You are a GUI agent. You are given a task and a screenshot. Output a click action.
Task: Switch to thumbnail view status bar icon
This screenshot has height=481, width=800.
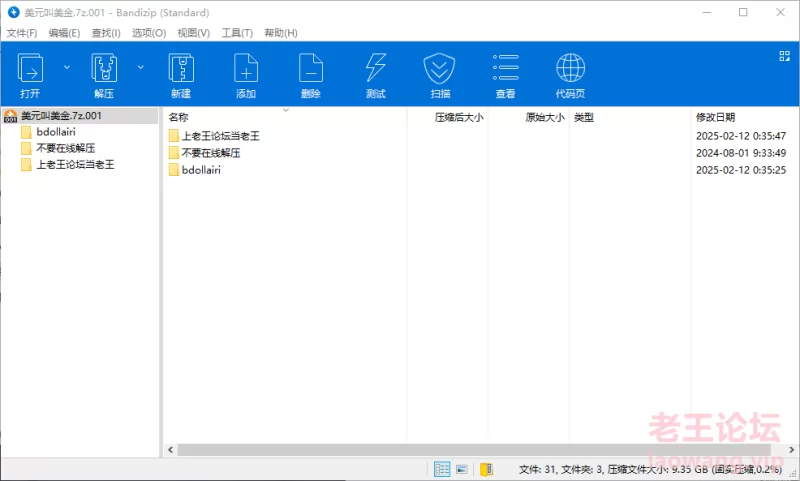[x=462, y=469]
